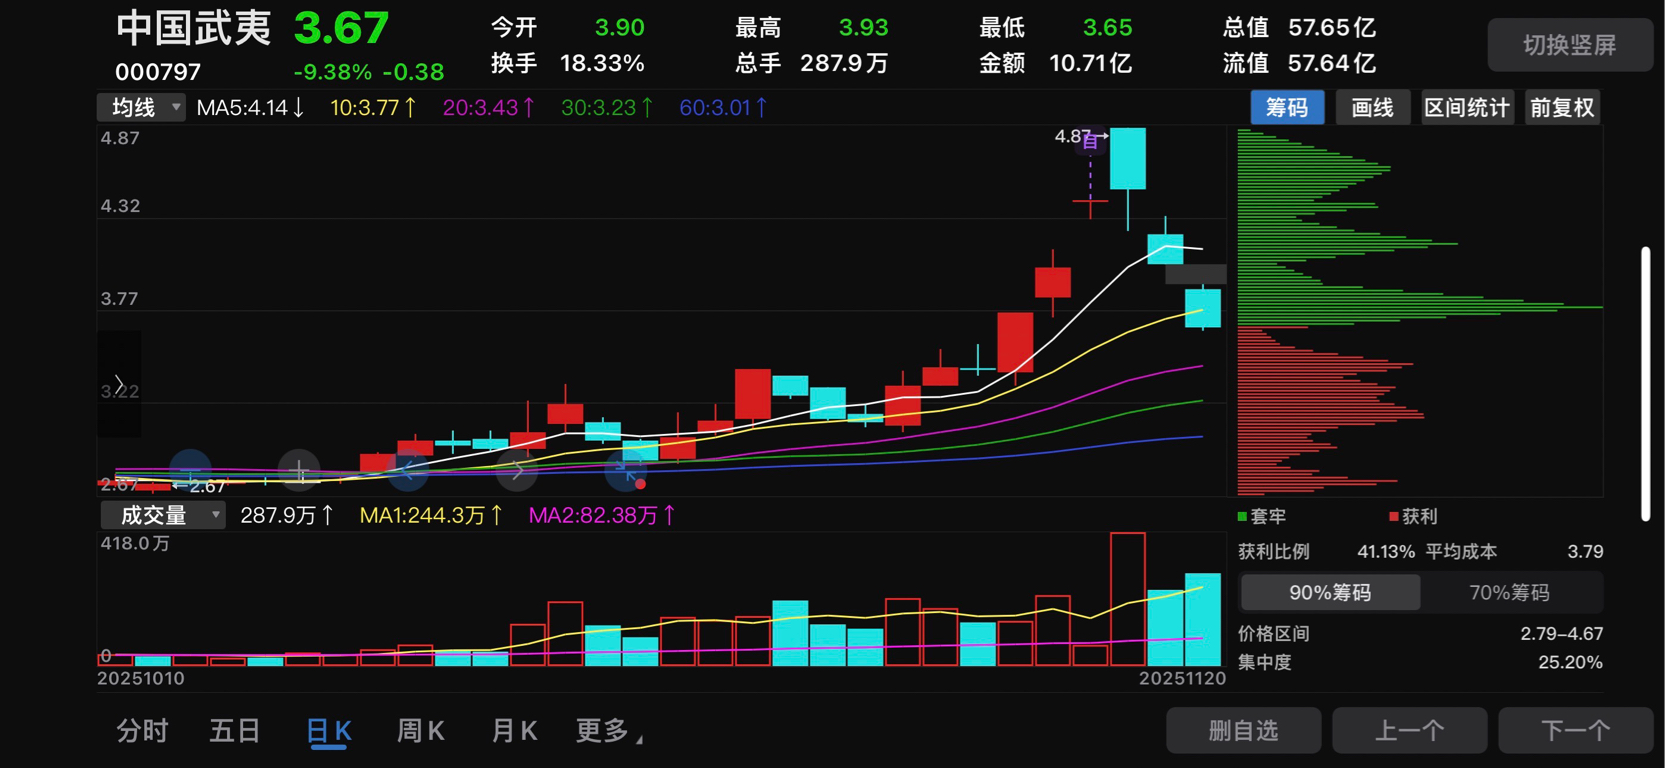
Task: Tap the MA1:244.3万 volume average label
Action: tap(431, 515)
